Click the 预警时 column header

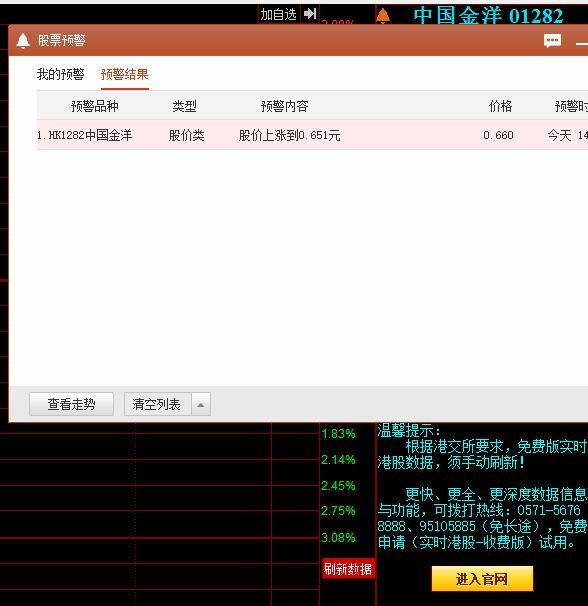571,106
